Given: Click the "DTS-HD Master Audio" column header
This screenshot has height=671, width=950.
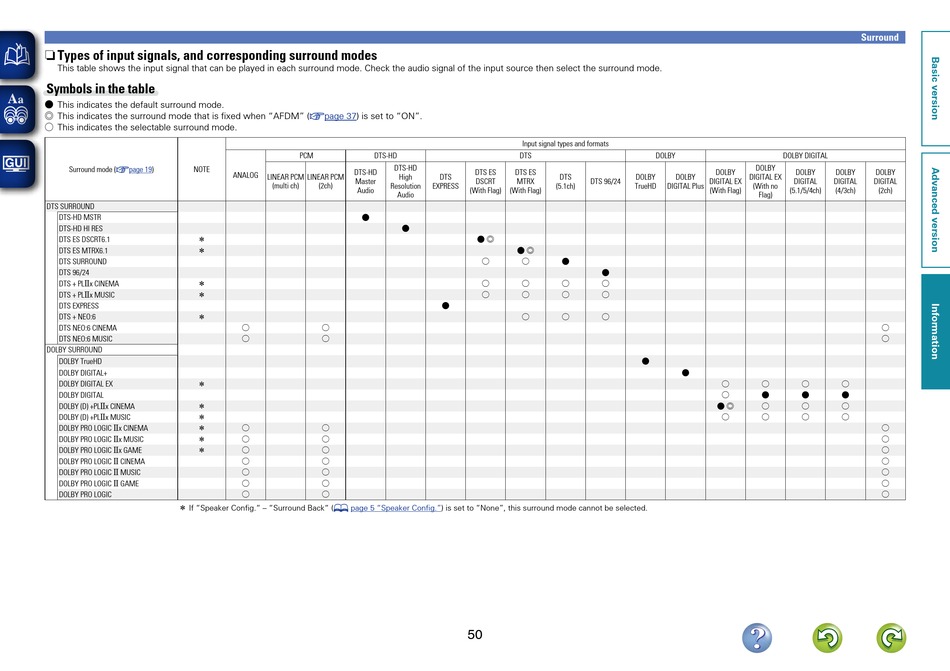Looking at the screenshot, I should [x=365, y=181].
